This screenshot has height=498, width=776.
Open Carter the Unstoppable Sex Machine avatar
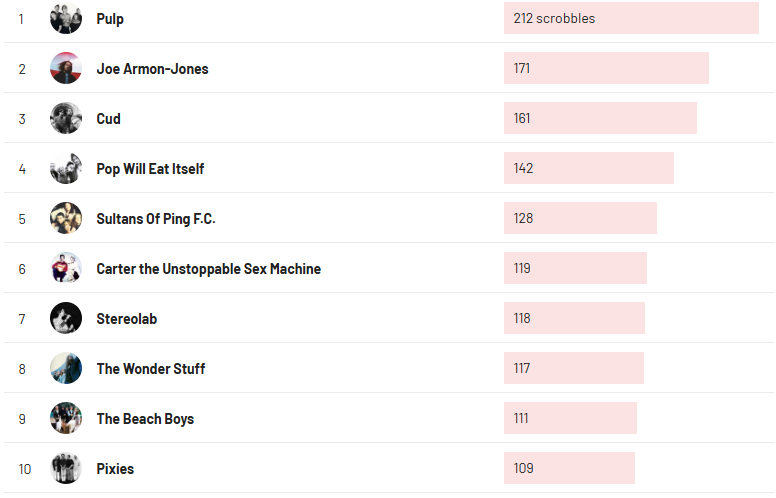[66, 268]
